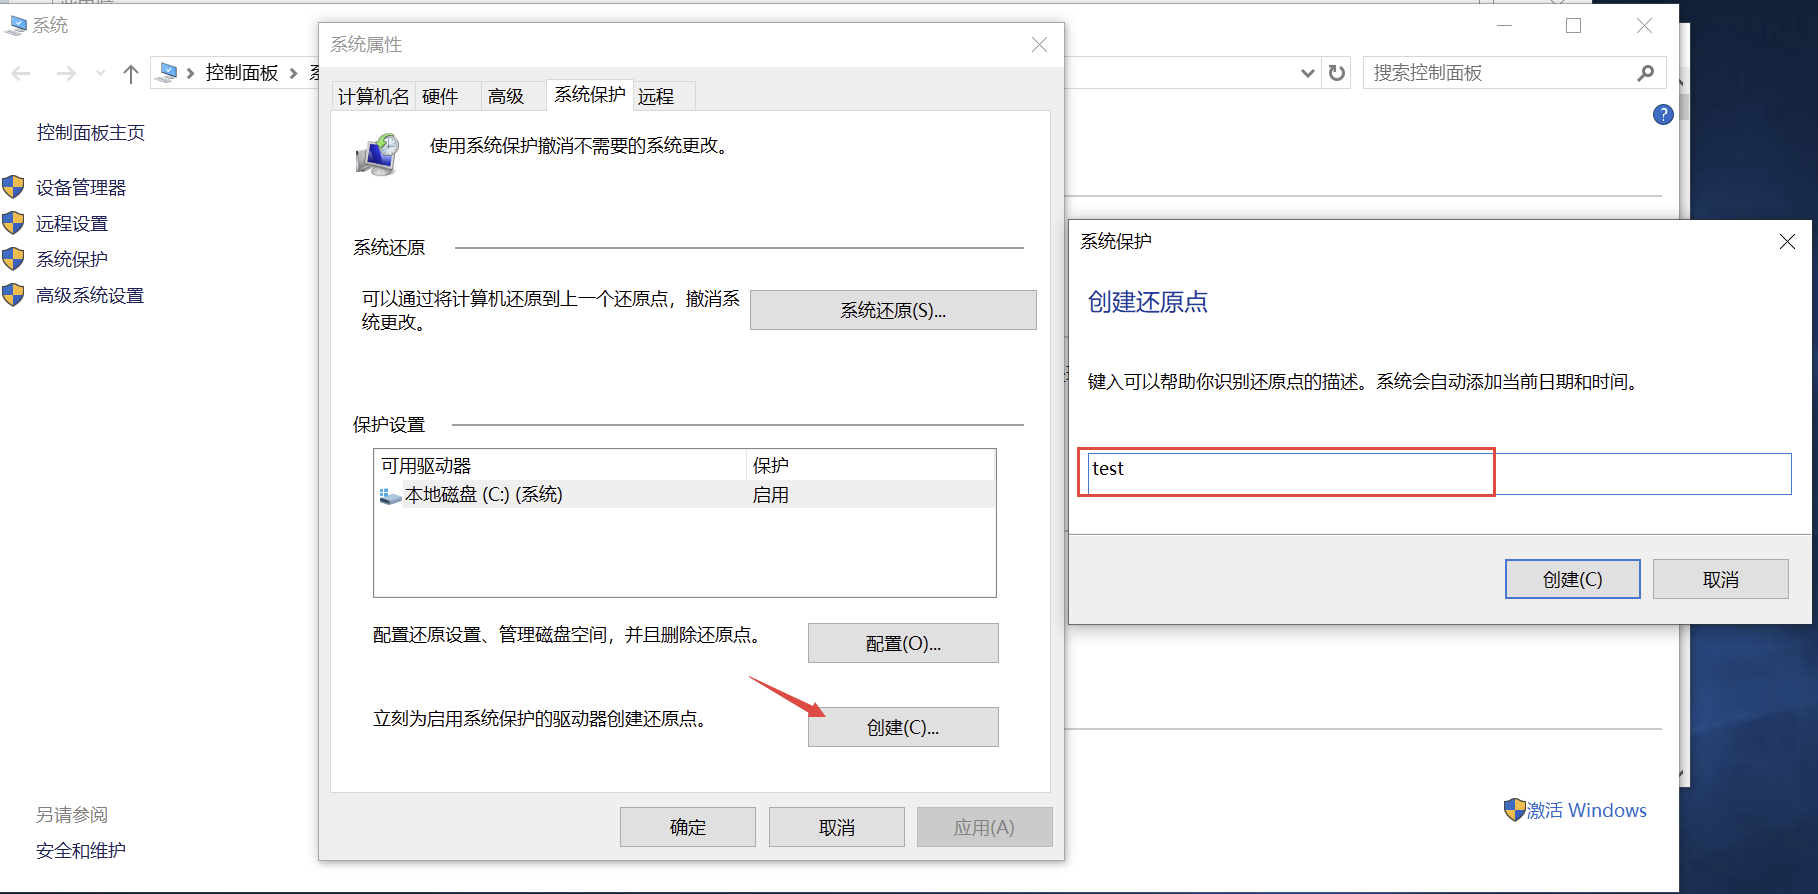
Task: Close the 系统属性 dialog
Action: click(1039, 45)
